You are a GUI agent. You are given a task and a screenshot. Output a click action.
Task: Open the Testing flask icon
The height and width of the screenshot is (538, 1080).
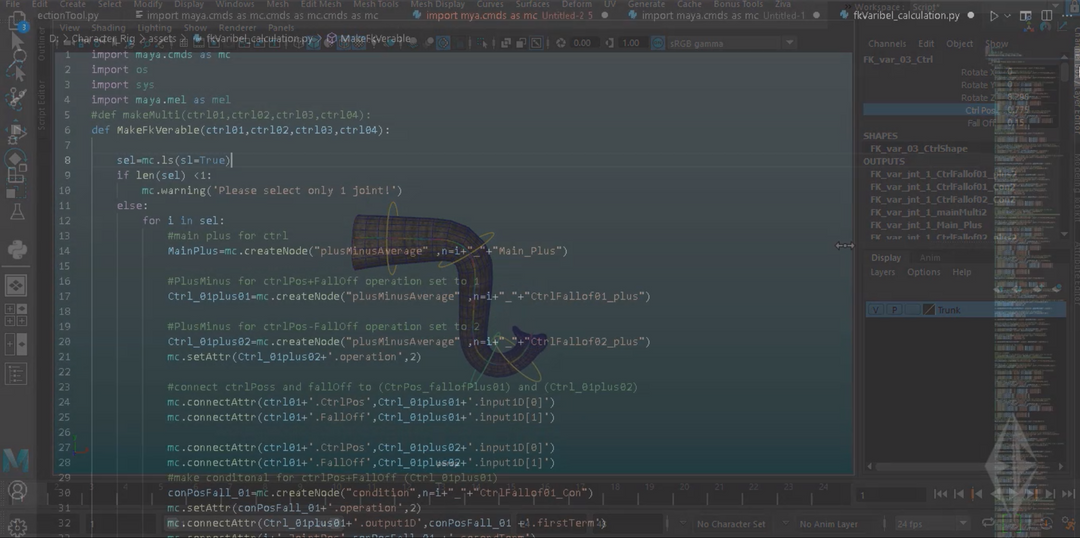click(17, 211)
